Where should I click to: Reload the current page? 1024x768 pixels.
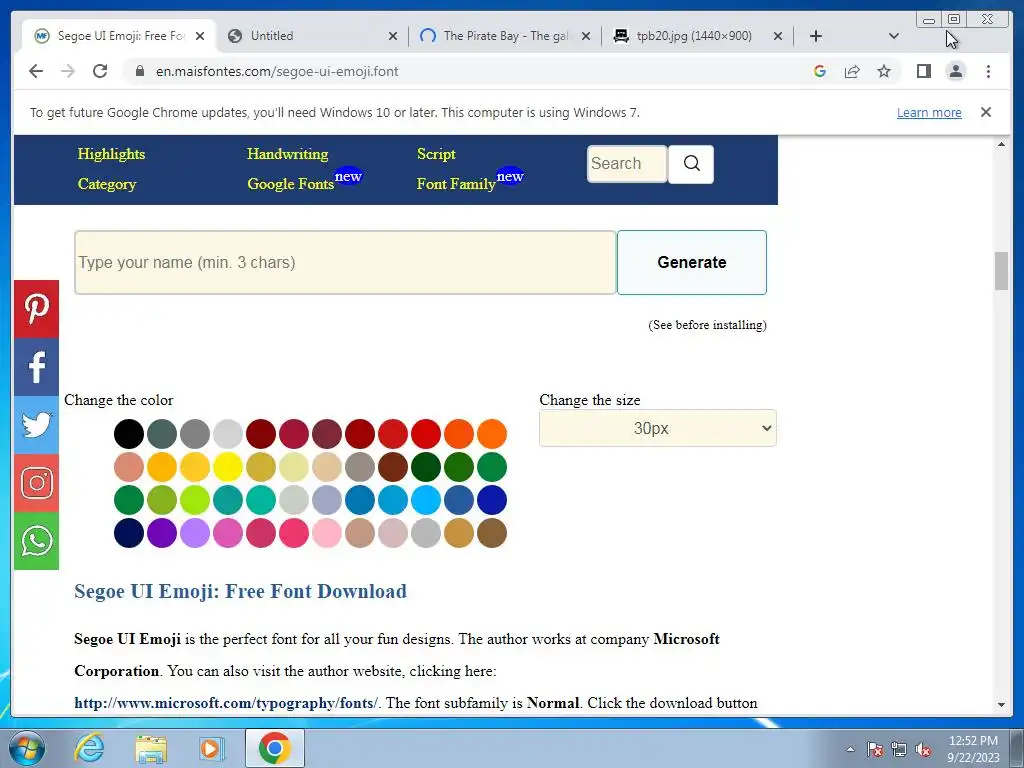(x=100, y=71)
